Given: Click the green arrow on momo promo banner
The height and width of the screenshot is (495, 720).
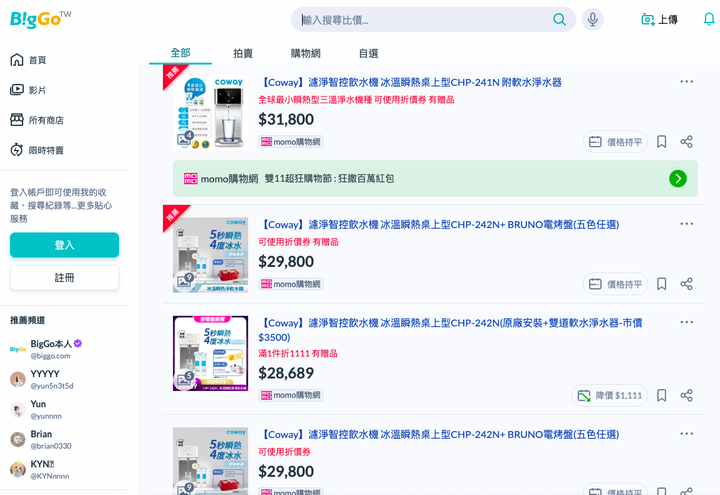Looking at the screenshot, I should 678,179.
